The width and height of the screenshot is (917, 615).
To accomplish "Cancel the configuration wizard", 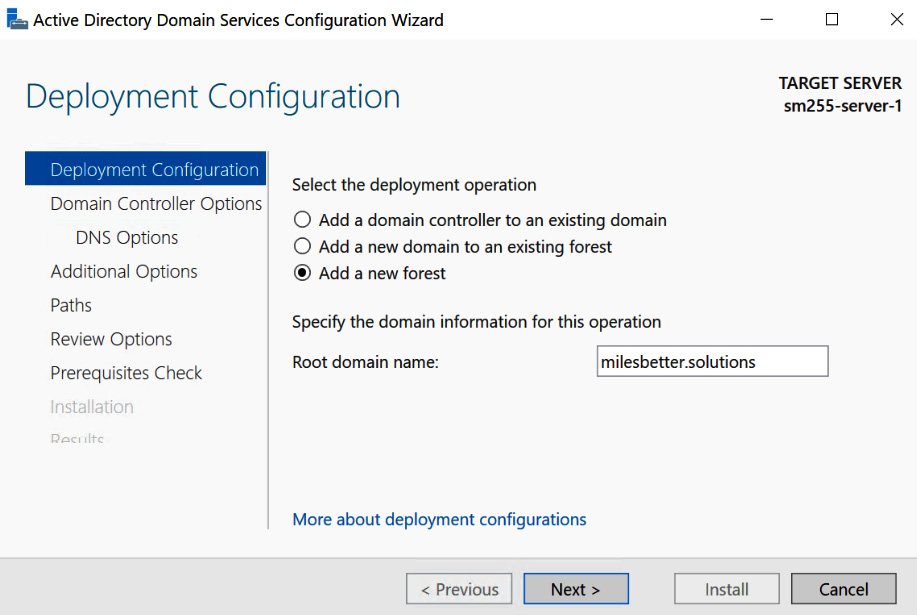I will 844,589.
